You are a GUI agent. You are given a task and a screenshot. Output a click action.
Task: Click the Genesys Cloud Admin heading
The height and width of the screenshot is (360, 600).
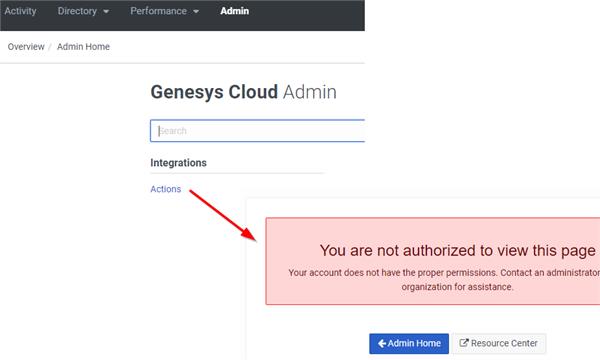coord(243,92)
